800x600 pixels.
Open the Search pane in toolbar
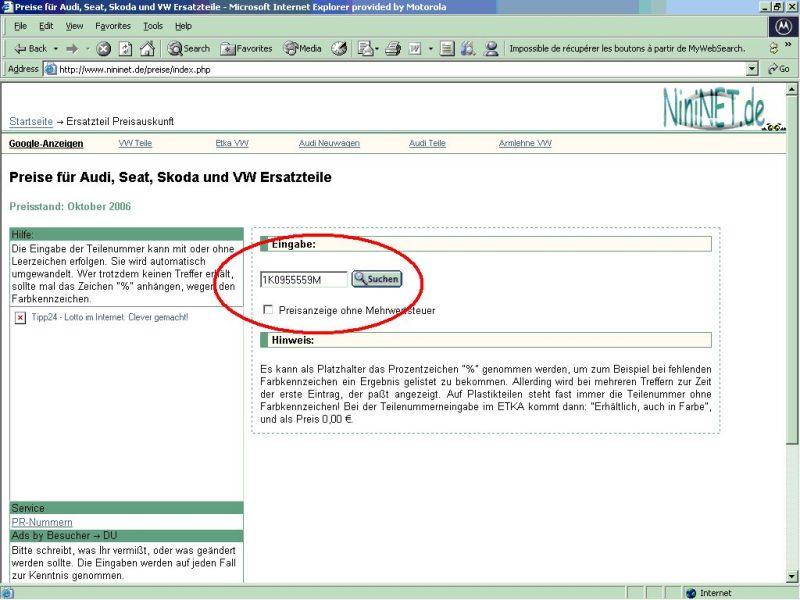pos(189,49)
